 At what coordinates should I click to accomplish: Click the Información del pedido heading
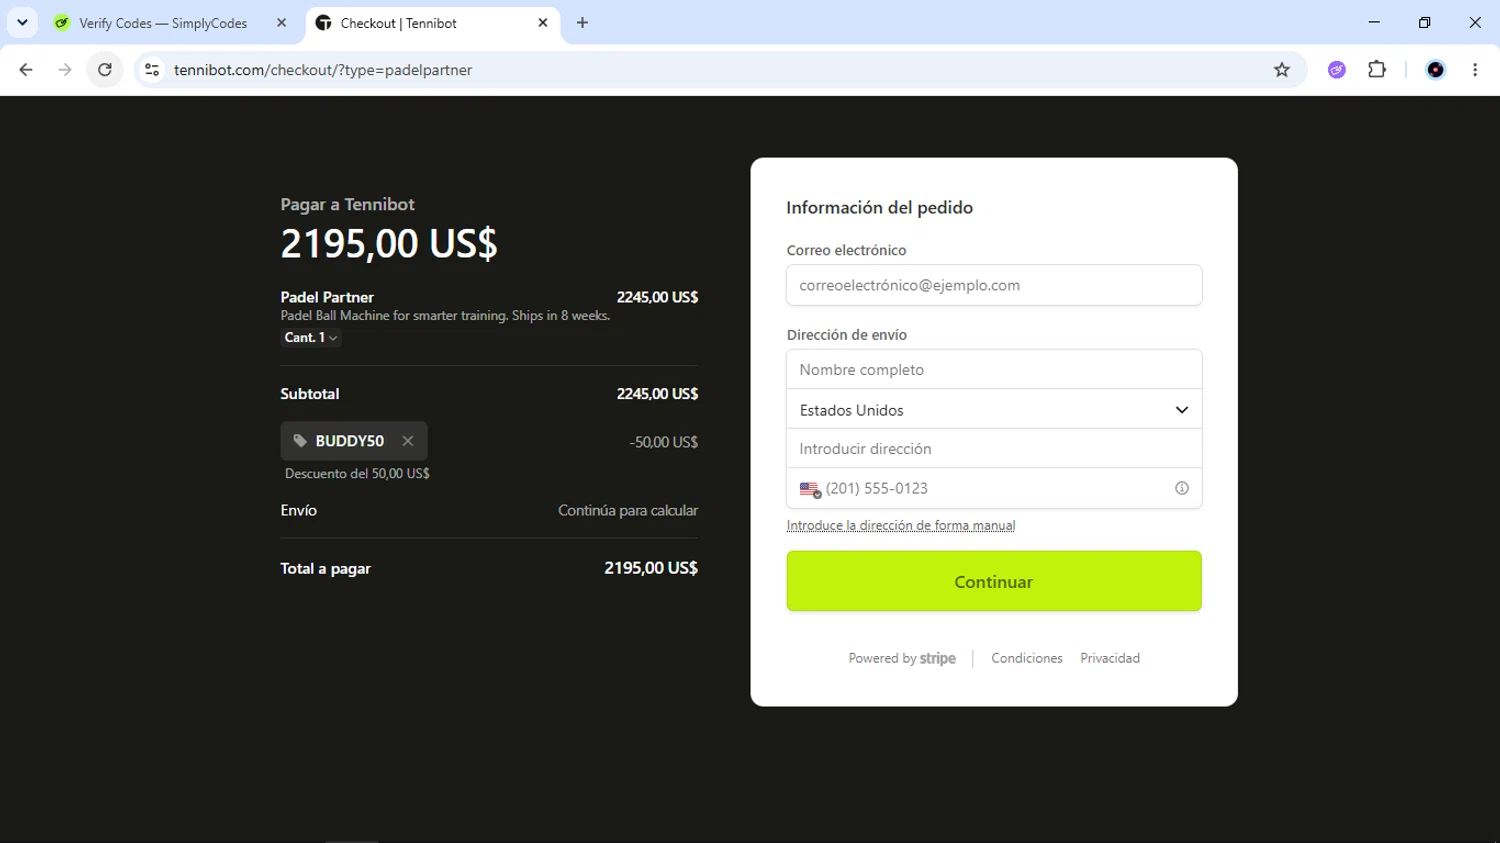click(x=880, y=208)
